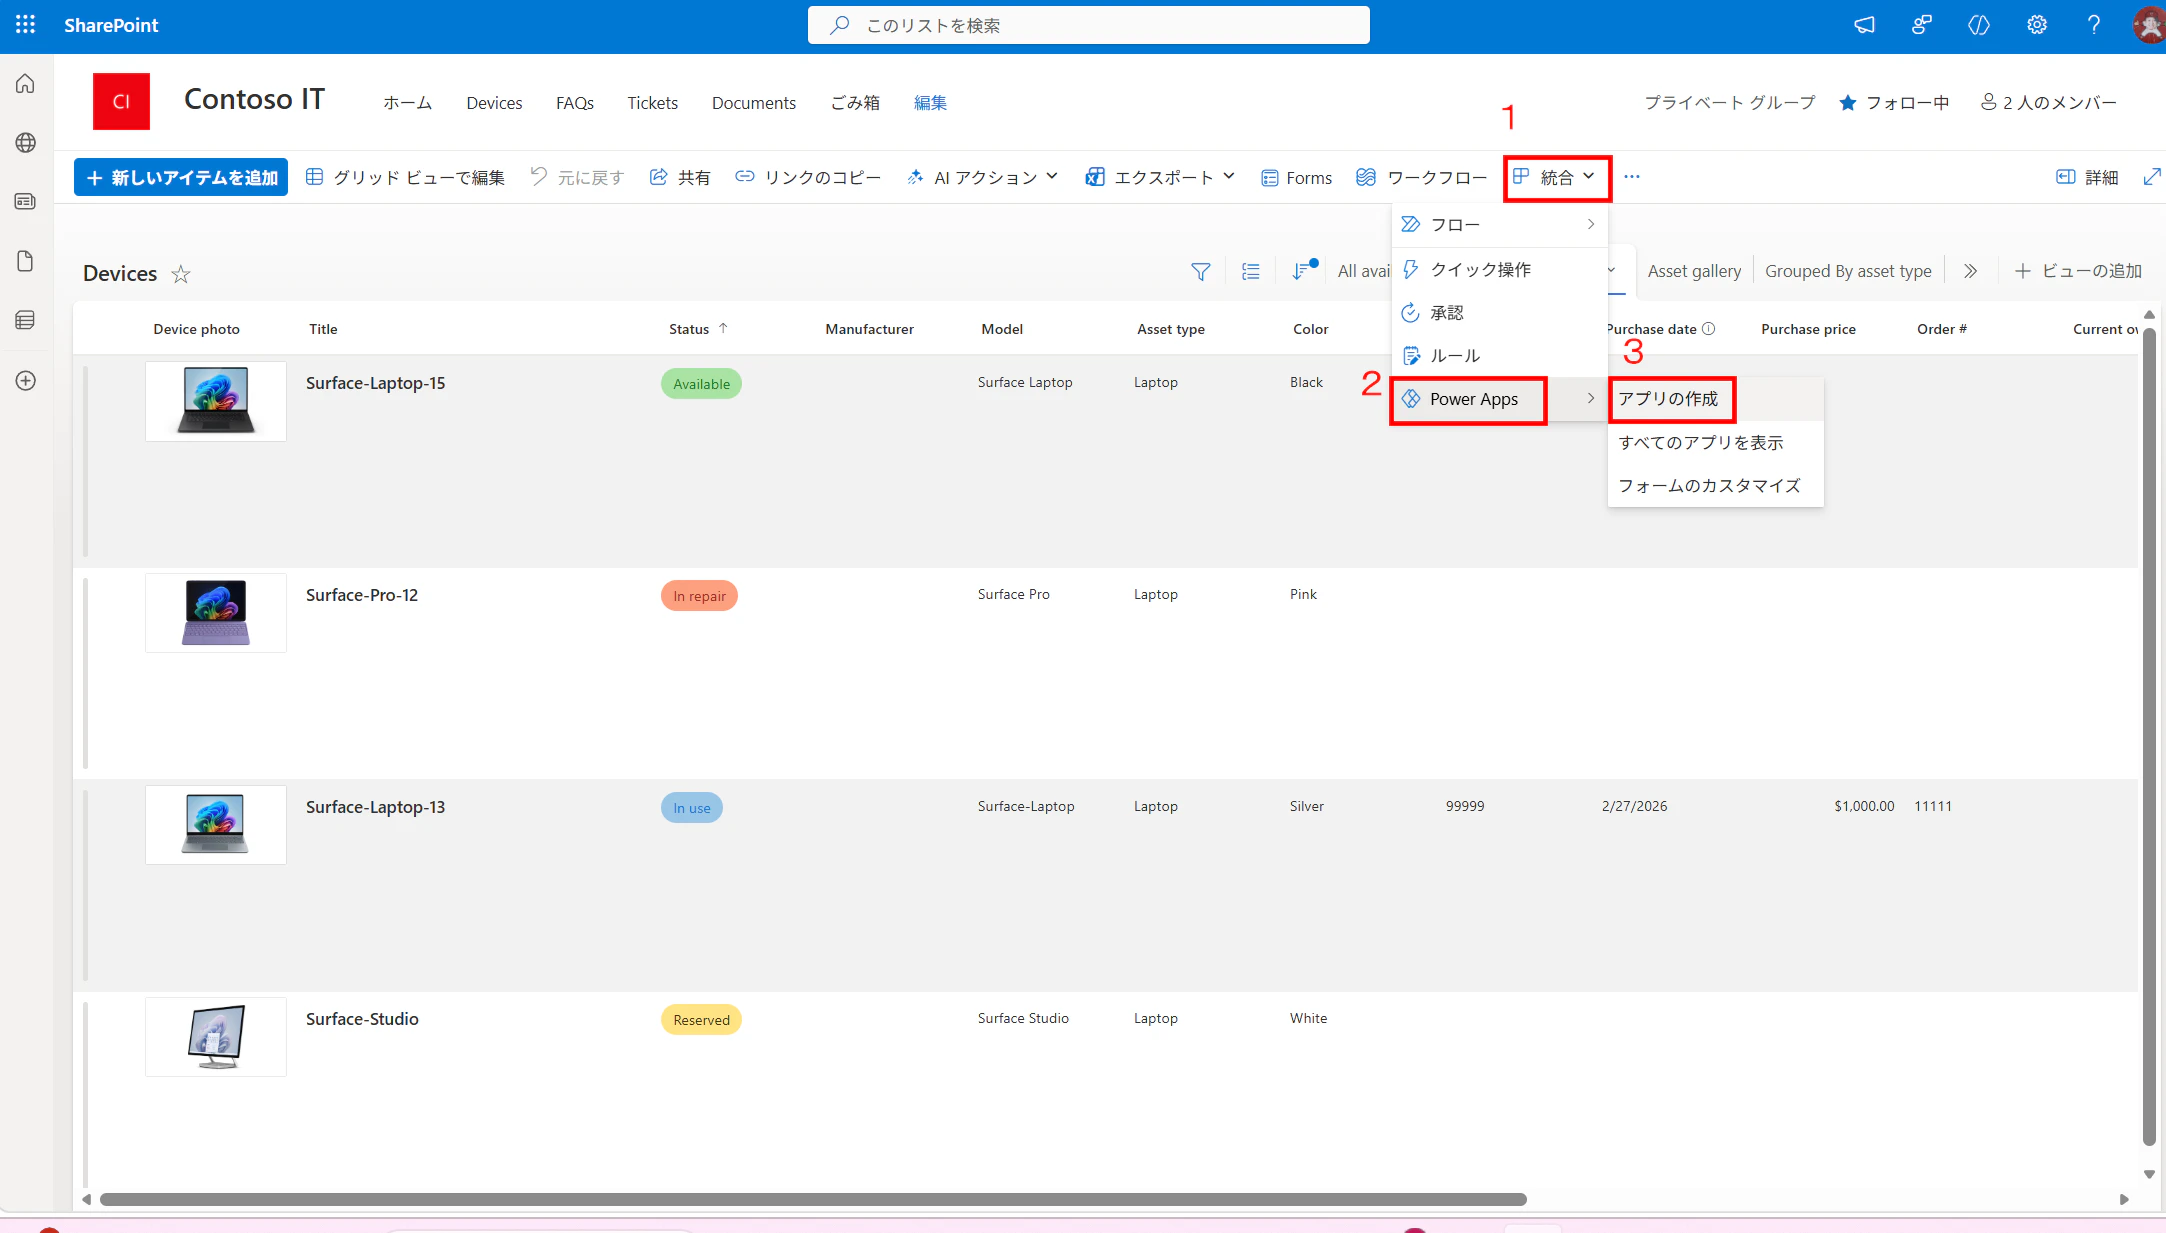Open the lists icon in left rail
Image resolution: width=2166 pixels, height=1233 pixels.
26,320
